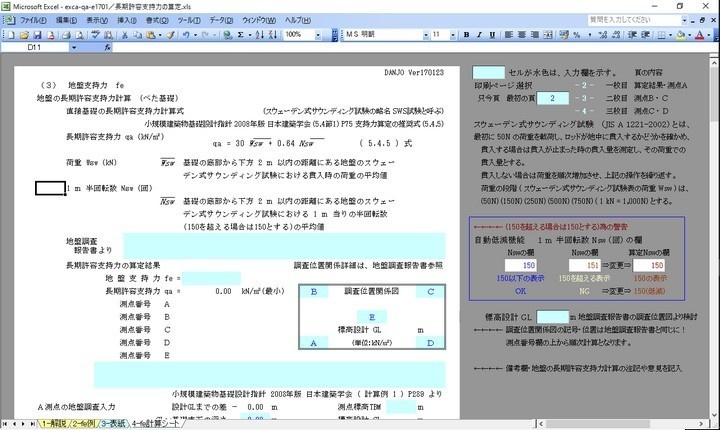This screenshot has width=720, height=430.
Task: Switch to the 2-fe例 sheet tab
Action: tap(84, 424)
